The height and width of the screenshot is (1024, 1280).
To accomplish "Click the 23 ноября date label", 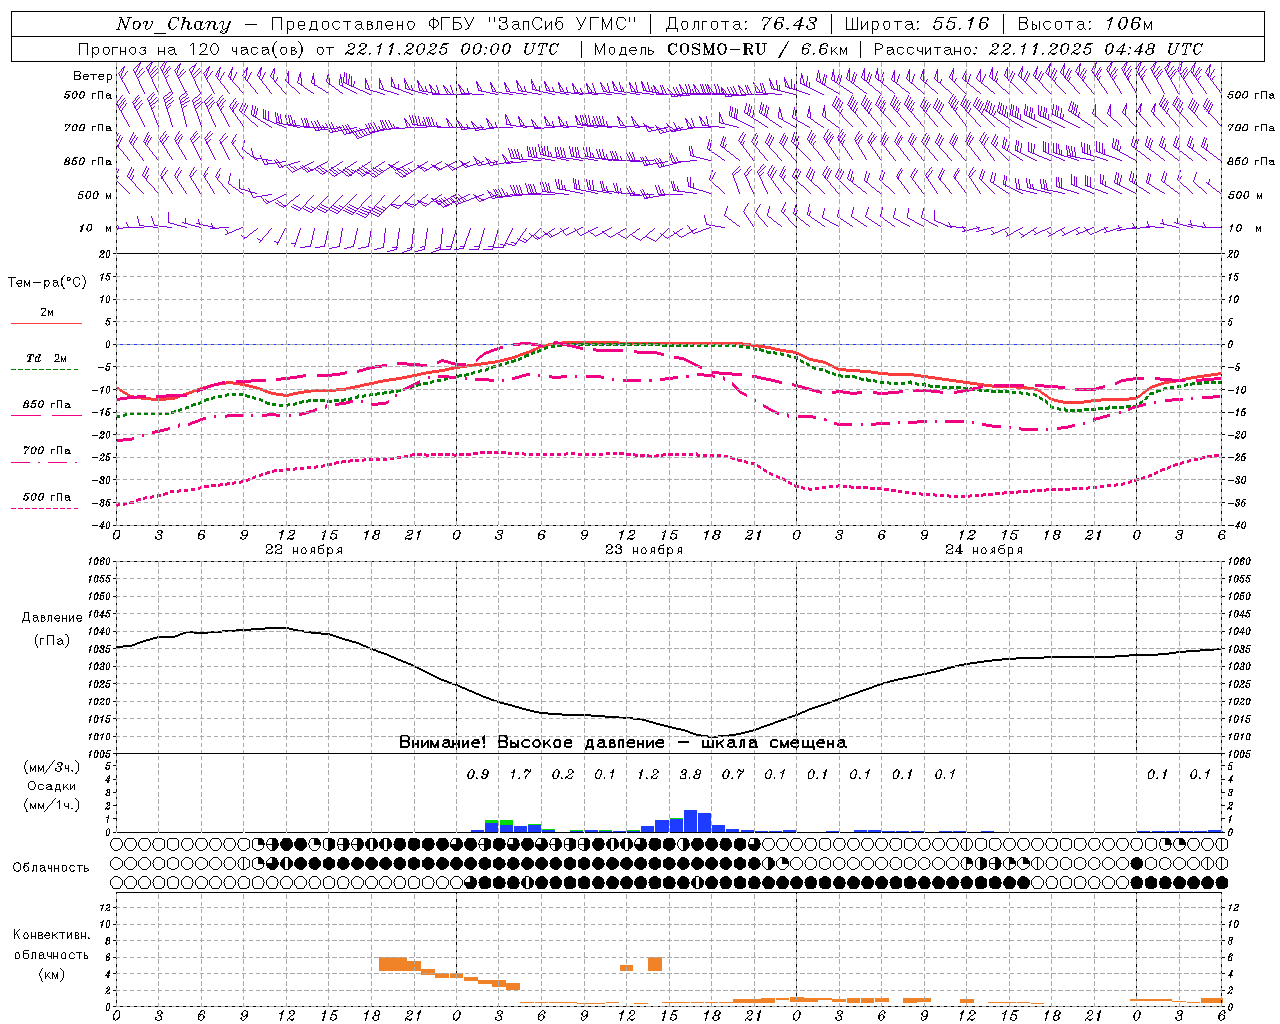I will coord(644,550).
